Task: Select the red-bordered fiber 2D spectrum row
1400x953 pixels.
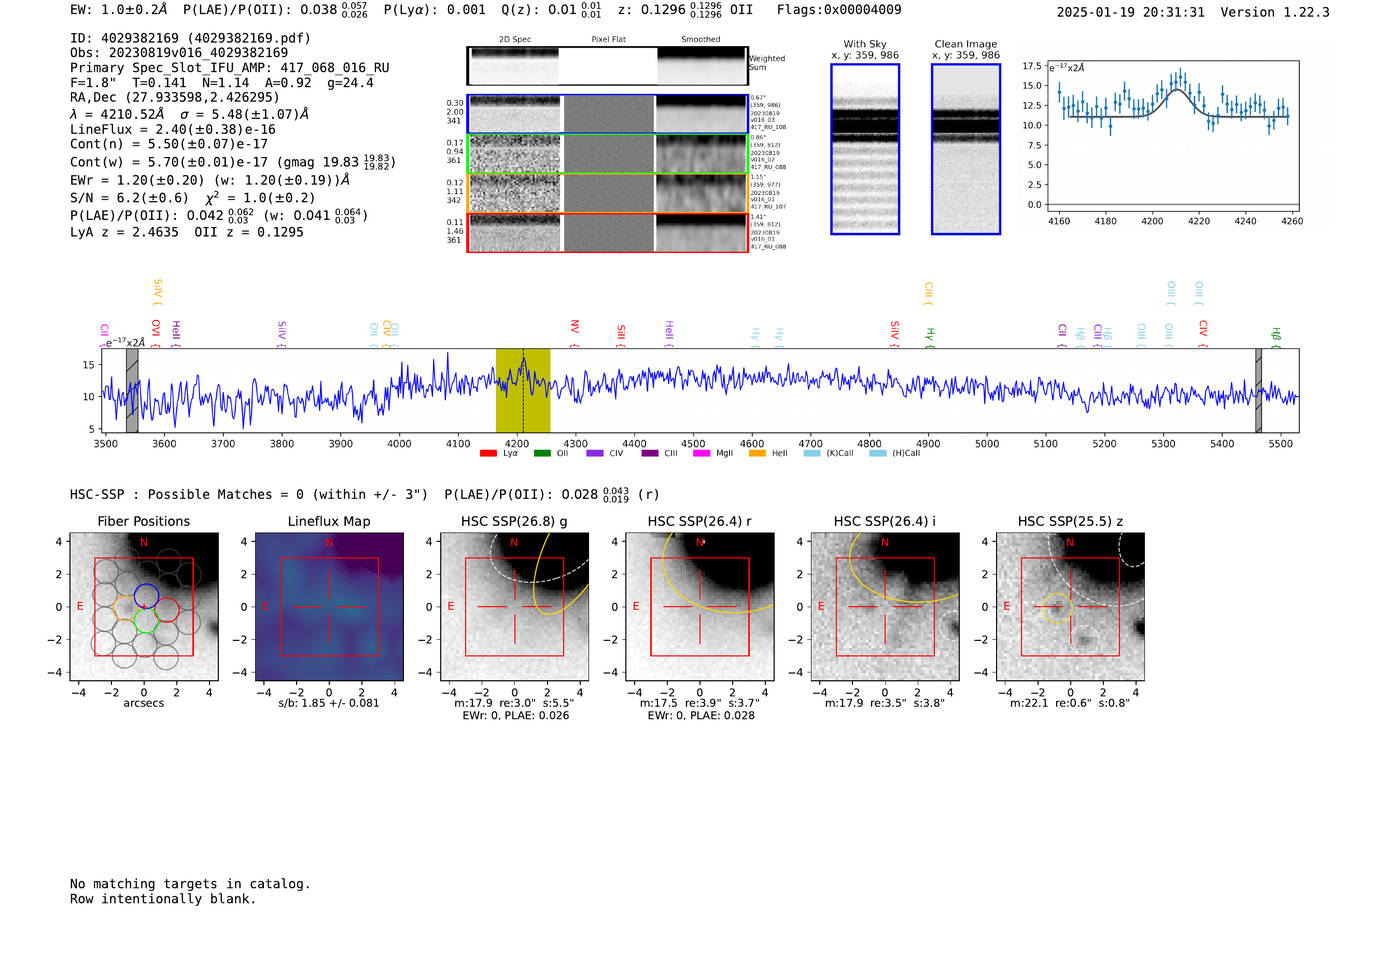Action: click(607, 232)
